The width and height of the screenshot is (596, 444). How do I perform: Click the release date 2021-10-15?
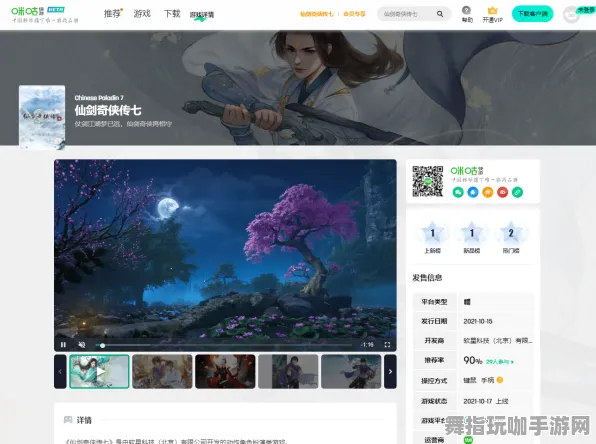click(x=478, y=321)
